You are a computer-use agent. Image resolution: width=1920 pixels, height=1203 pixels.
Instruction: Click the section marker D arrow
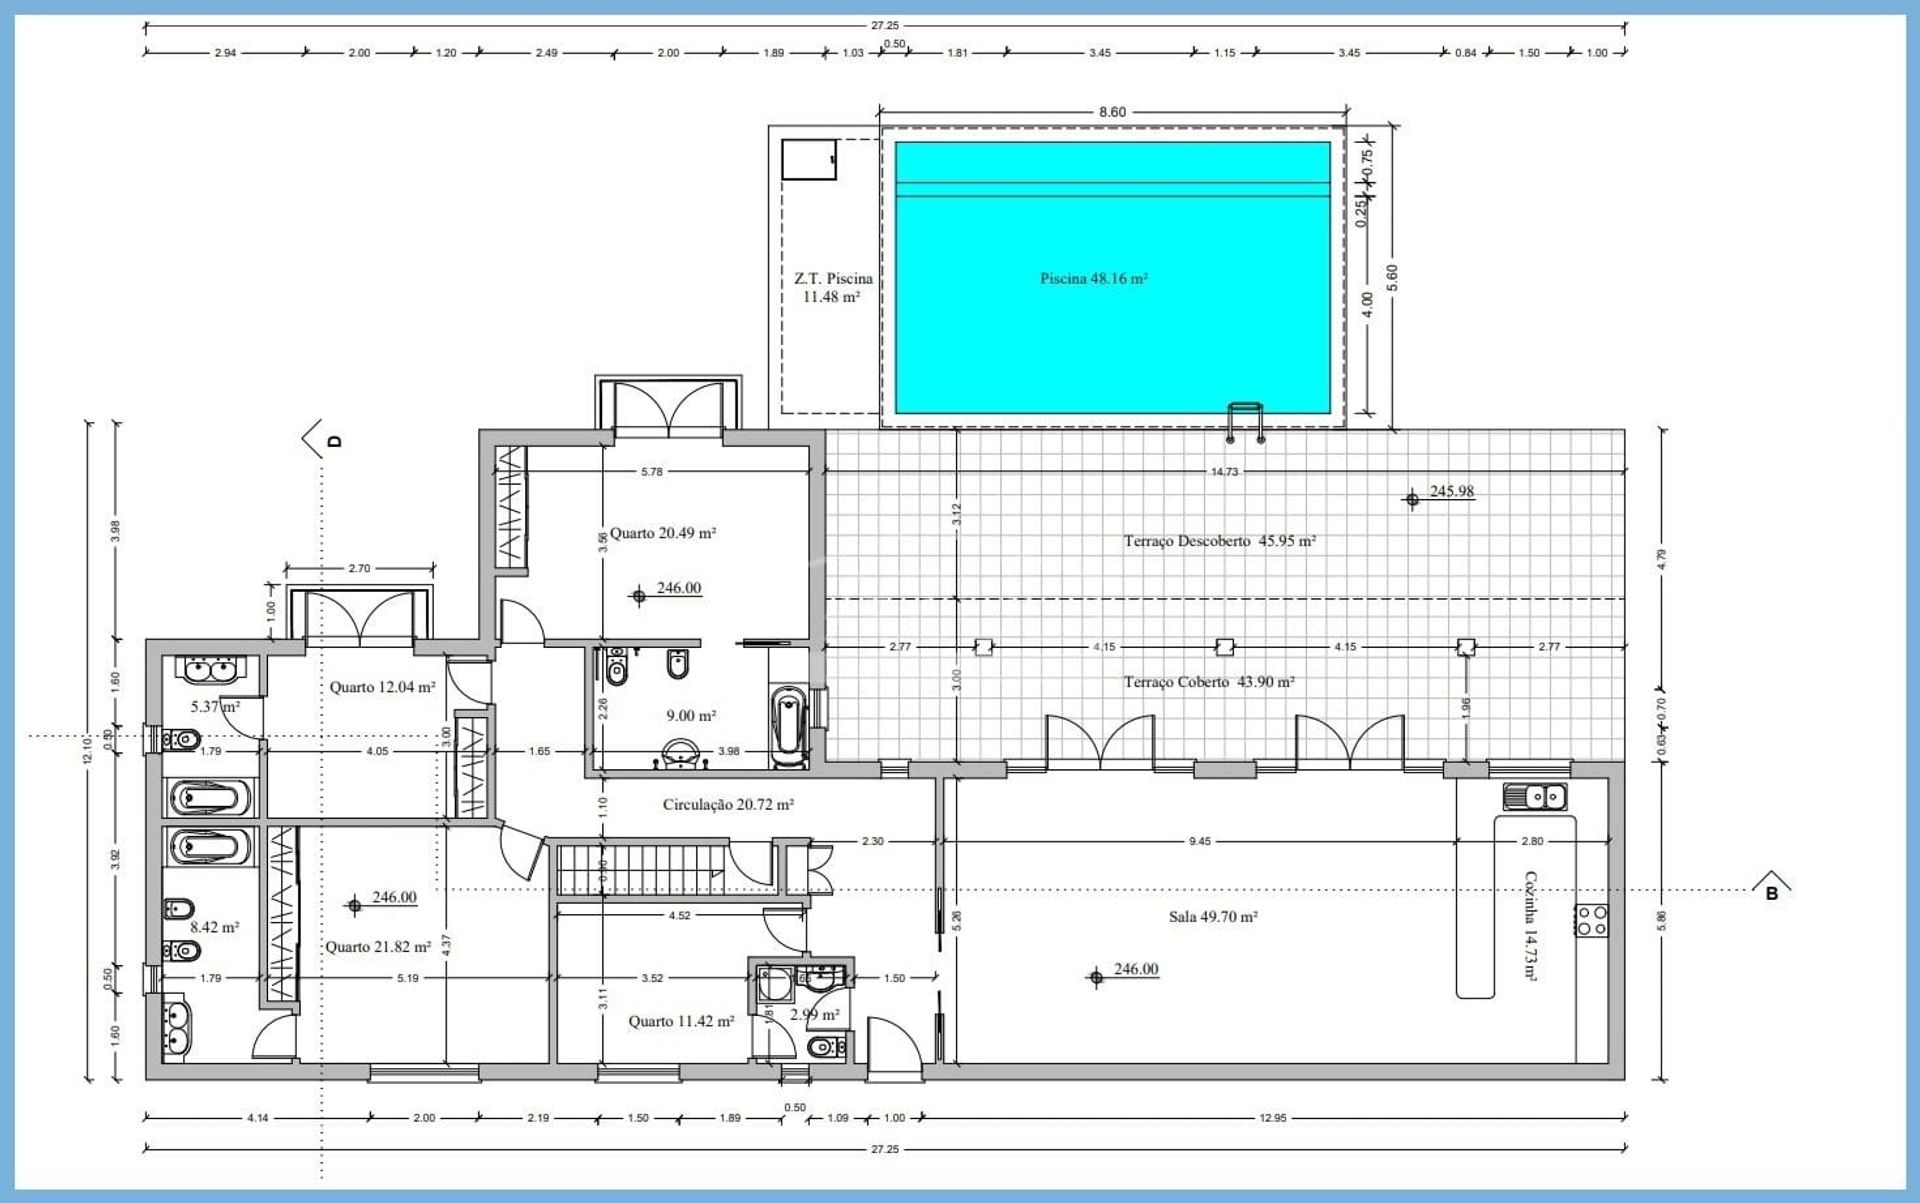point(322,439)
